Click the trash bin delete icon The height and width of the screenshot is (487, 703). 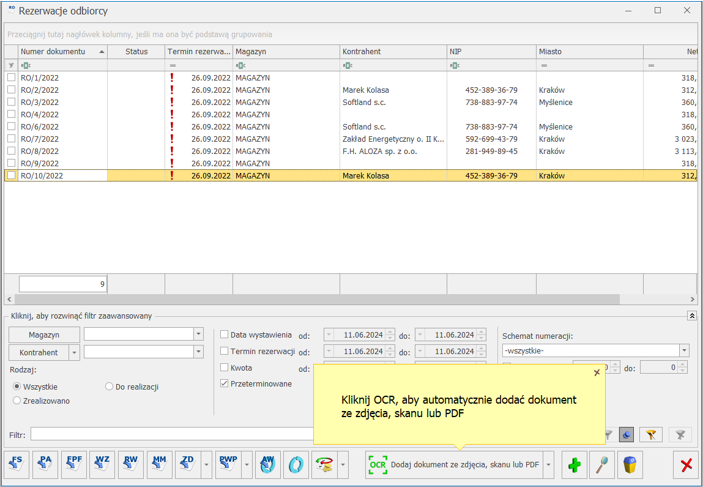(630, 465)
